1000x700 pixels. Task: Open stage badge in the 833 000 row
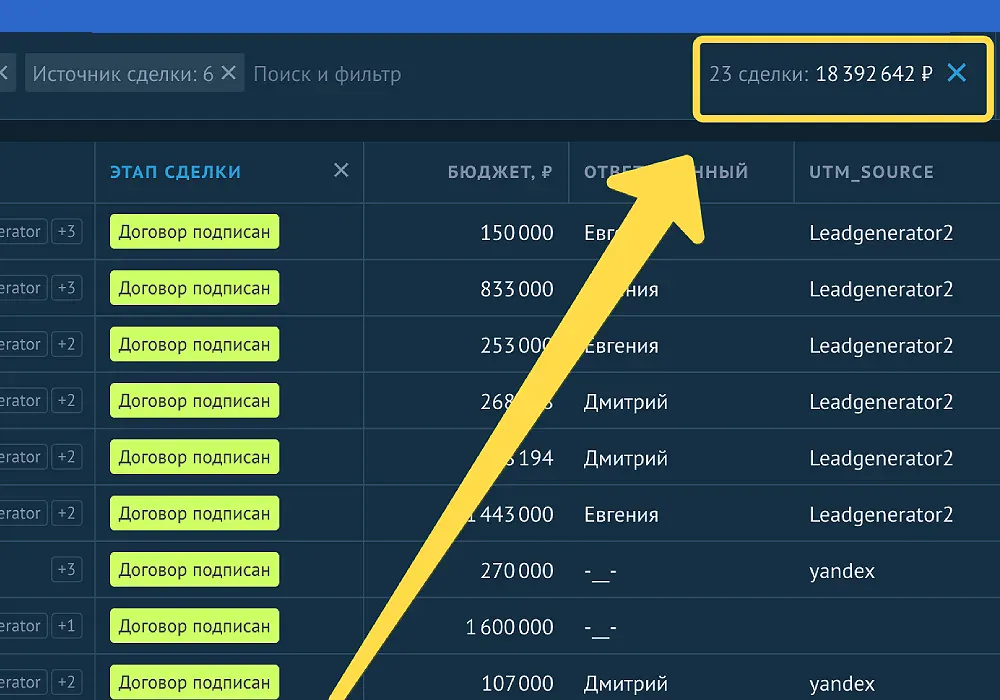point(195,288)
